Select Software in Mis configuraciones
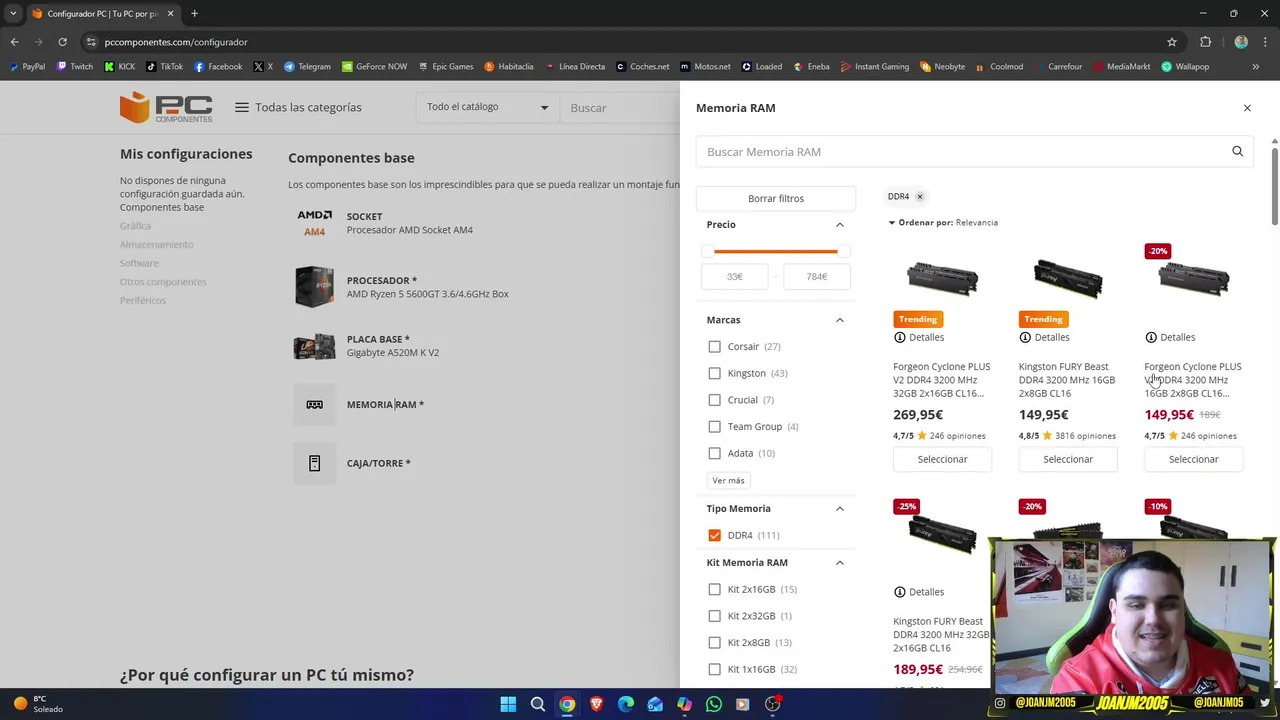This screenshot has width=1280, height=720. 139,264
